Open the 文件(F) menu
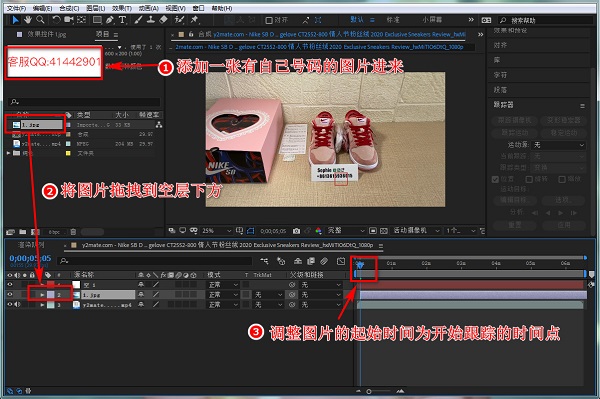 [x=16, y=8]
